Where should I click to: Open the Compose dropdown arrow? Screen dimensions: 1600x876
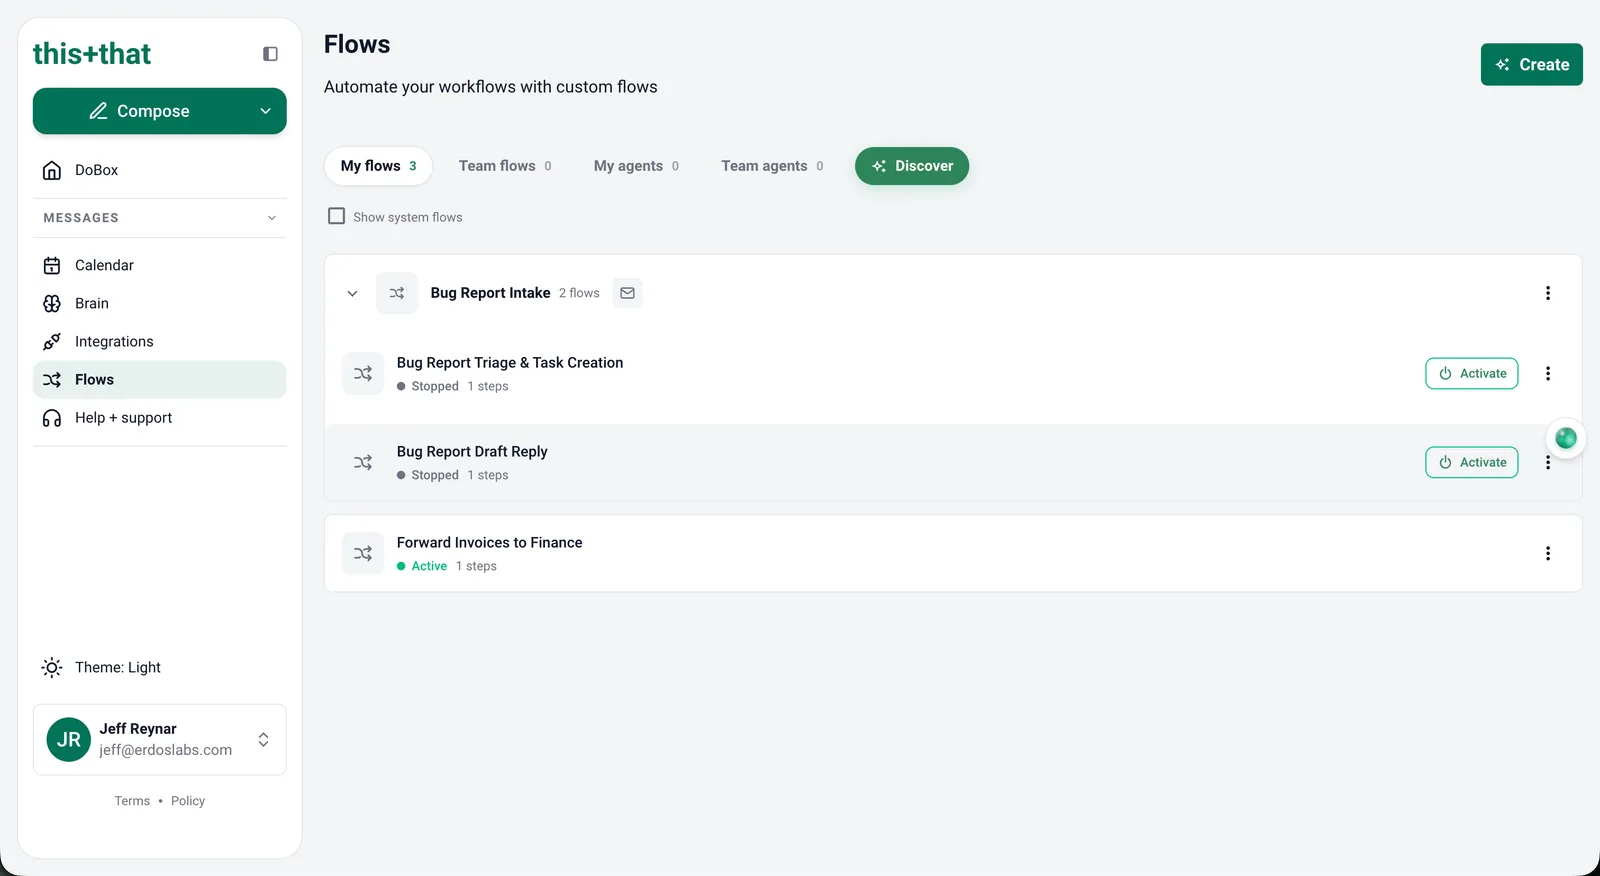(x=265, y=111)
